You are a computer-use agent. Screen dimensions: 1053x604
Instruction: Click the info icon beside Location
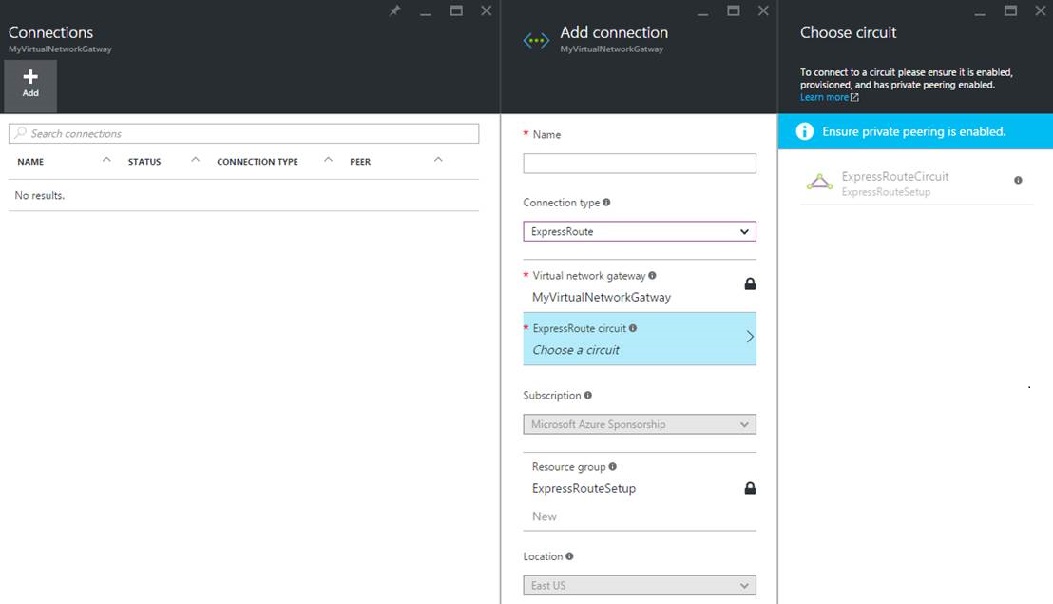click(x=569, y=556)
